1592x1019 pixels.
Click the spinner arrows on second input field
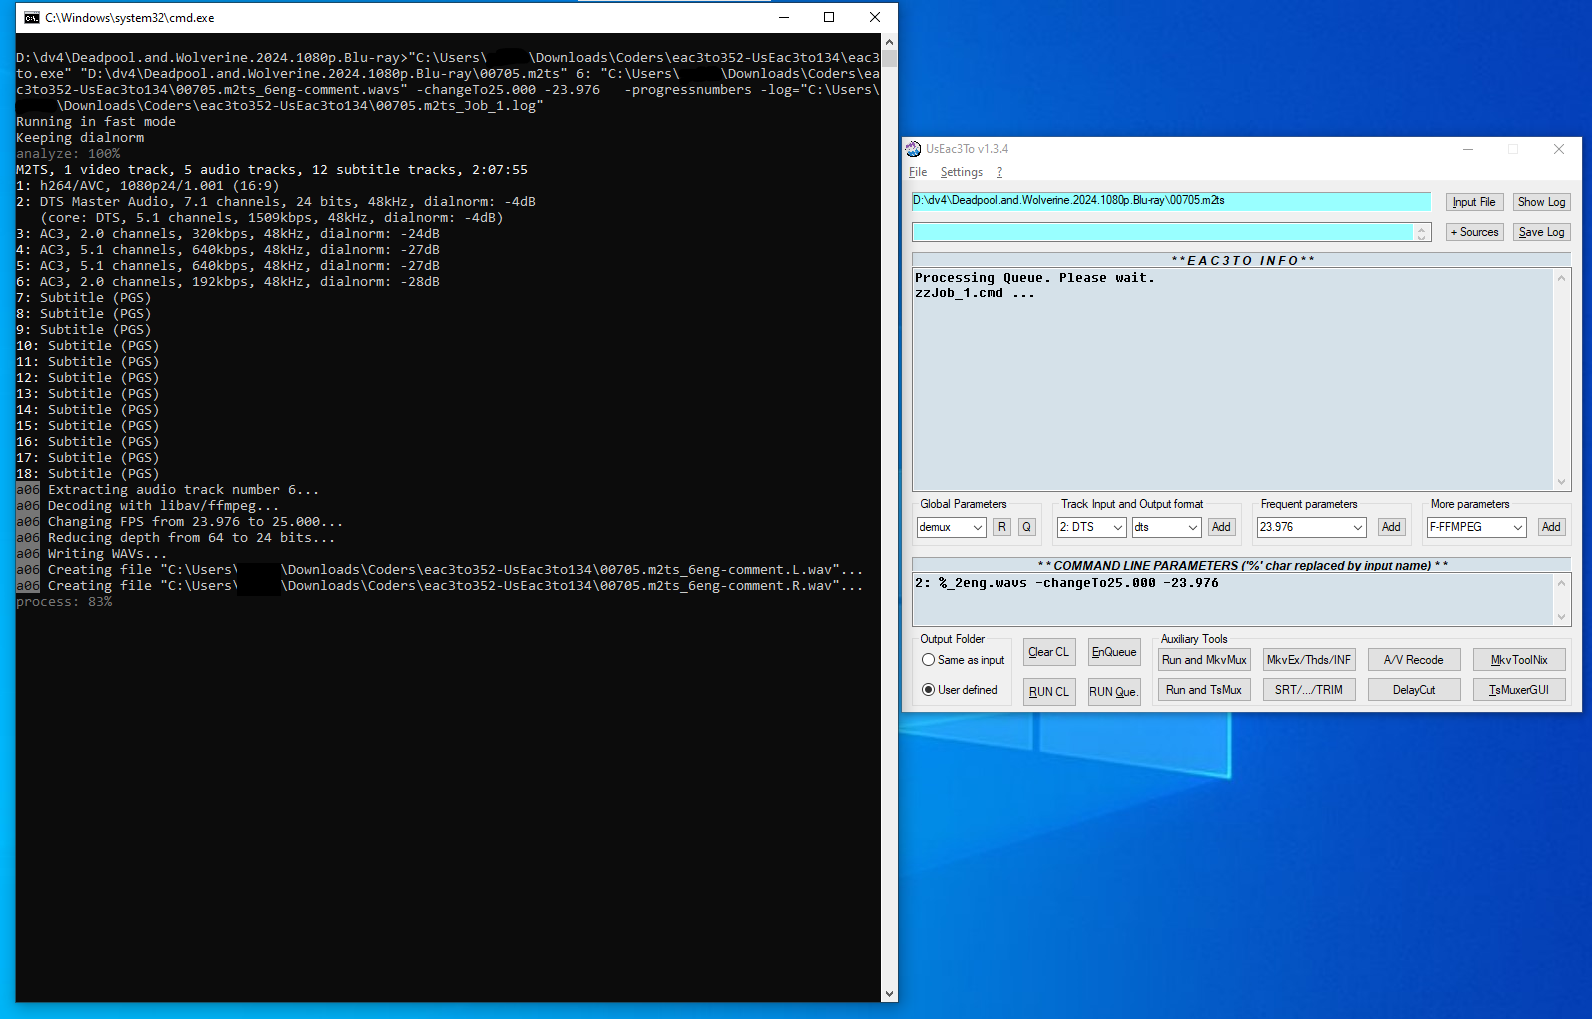(1421, 232)
